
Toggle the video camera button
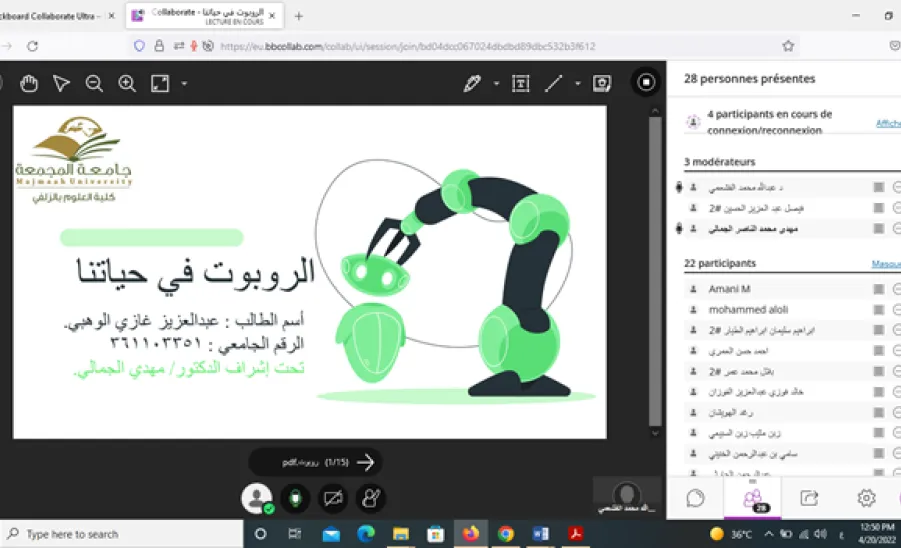click(333, 499)
